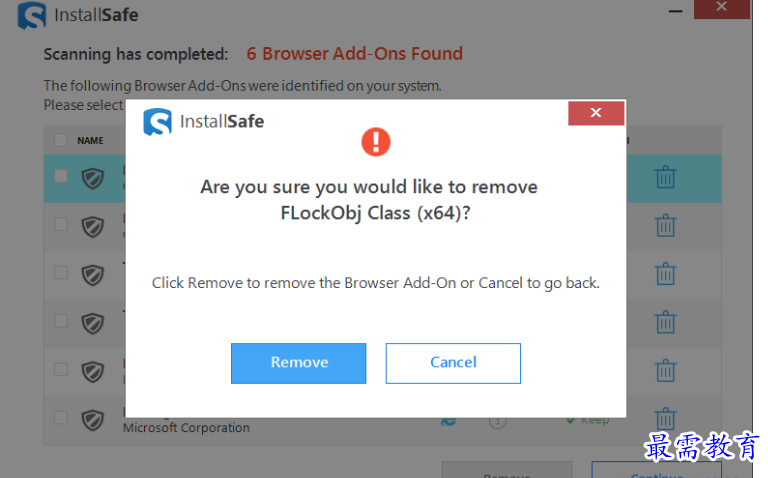Click info icon in the last row
Viewport: 768px width, 478px height.
pyautogui.click(x=497, y=421)
